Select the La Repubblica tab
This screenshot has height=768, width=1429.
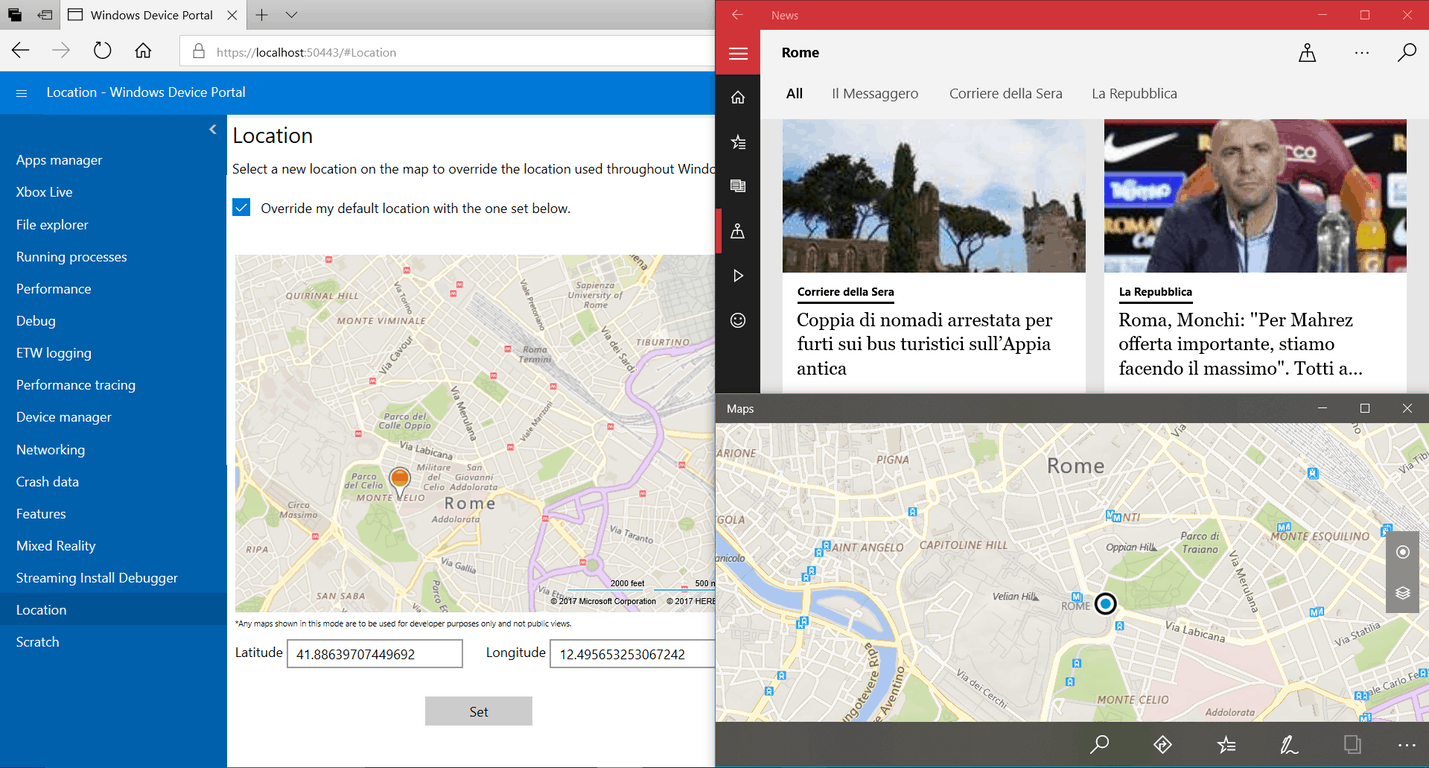(1134, 93)
